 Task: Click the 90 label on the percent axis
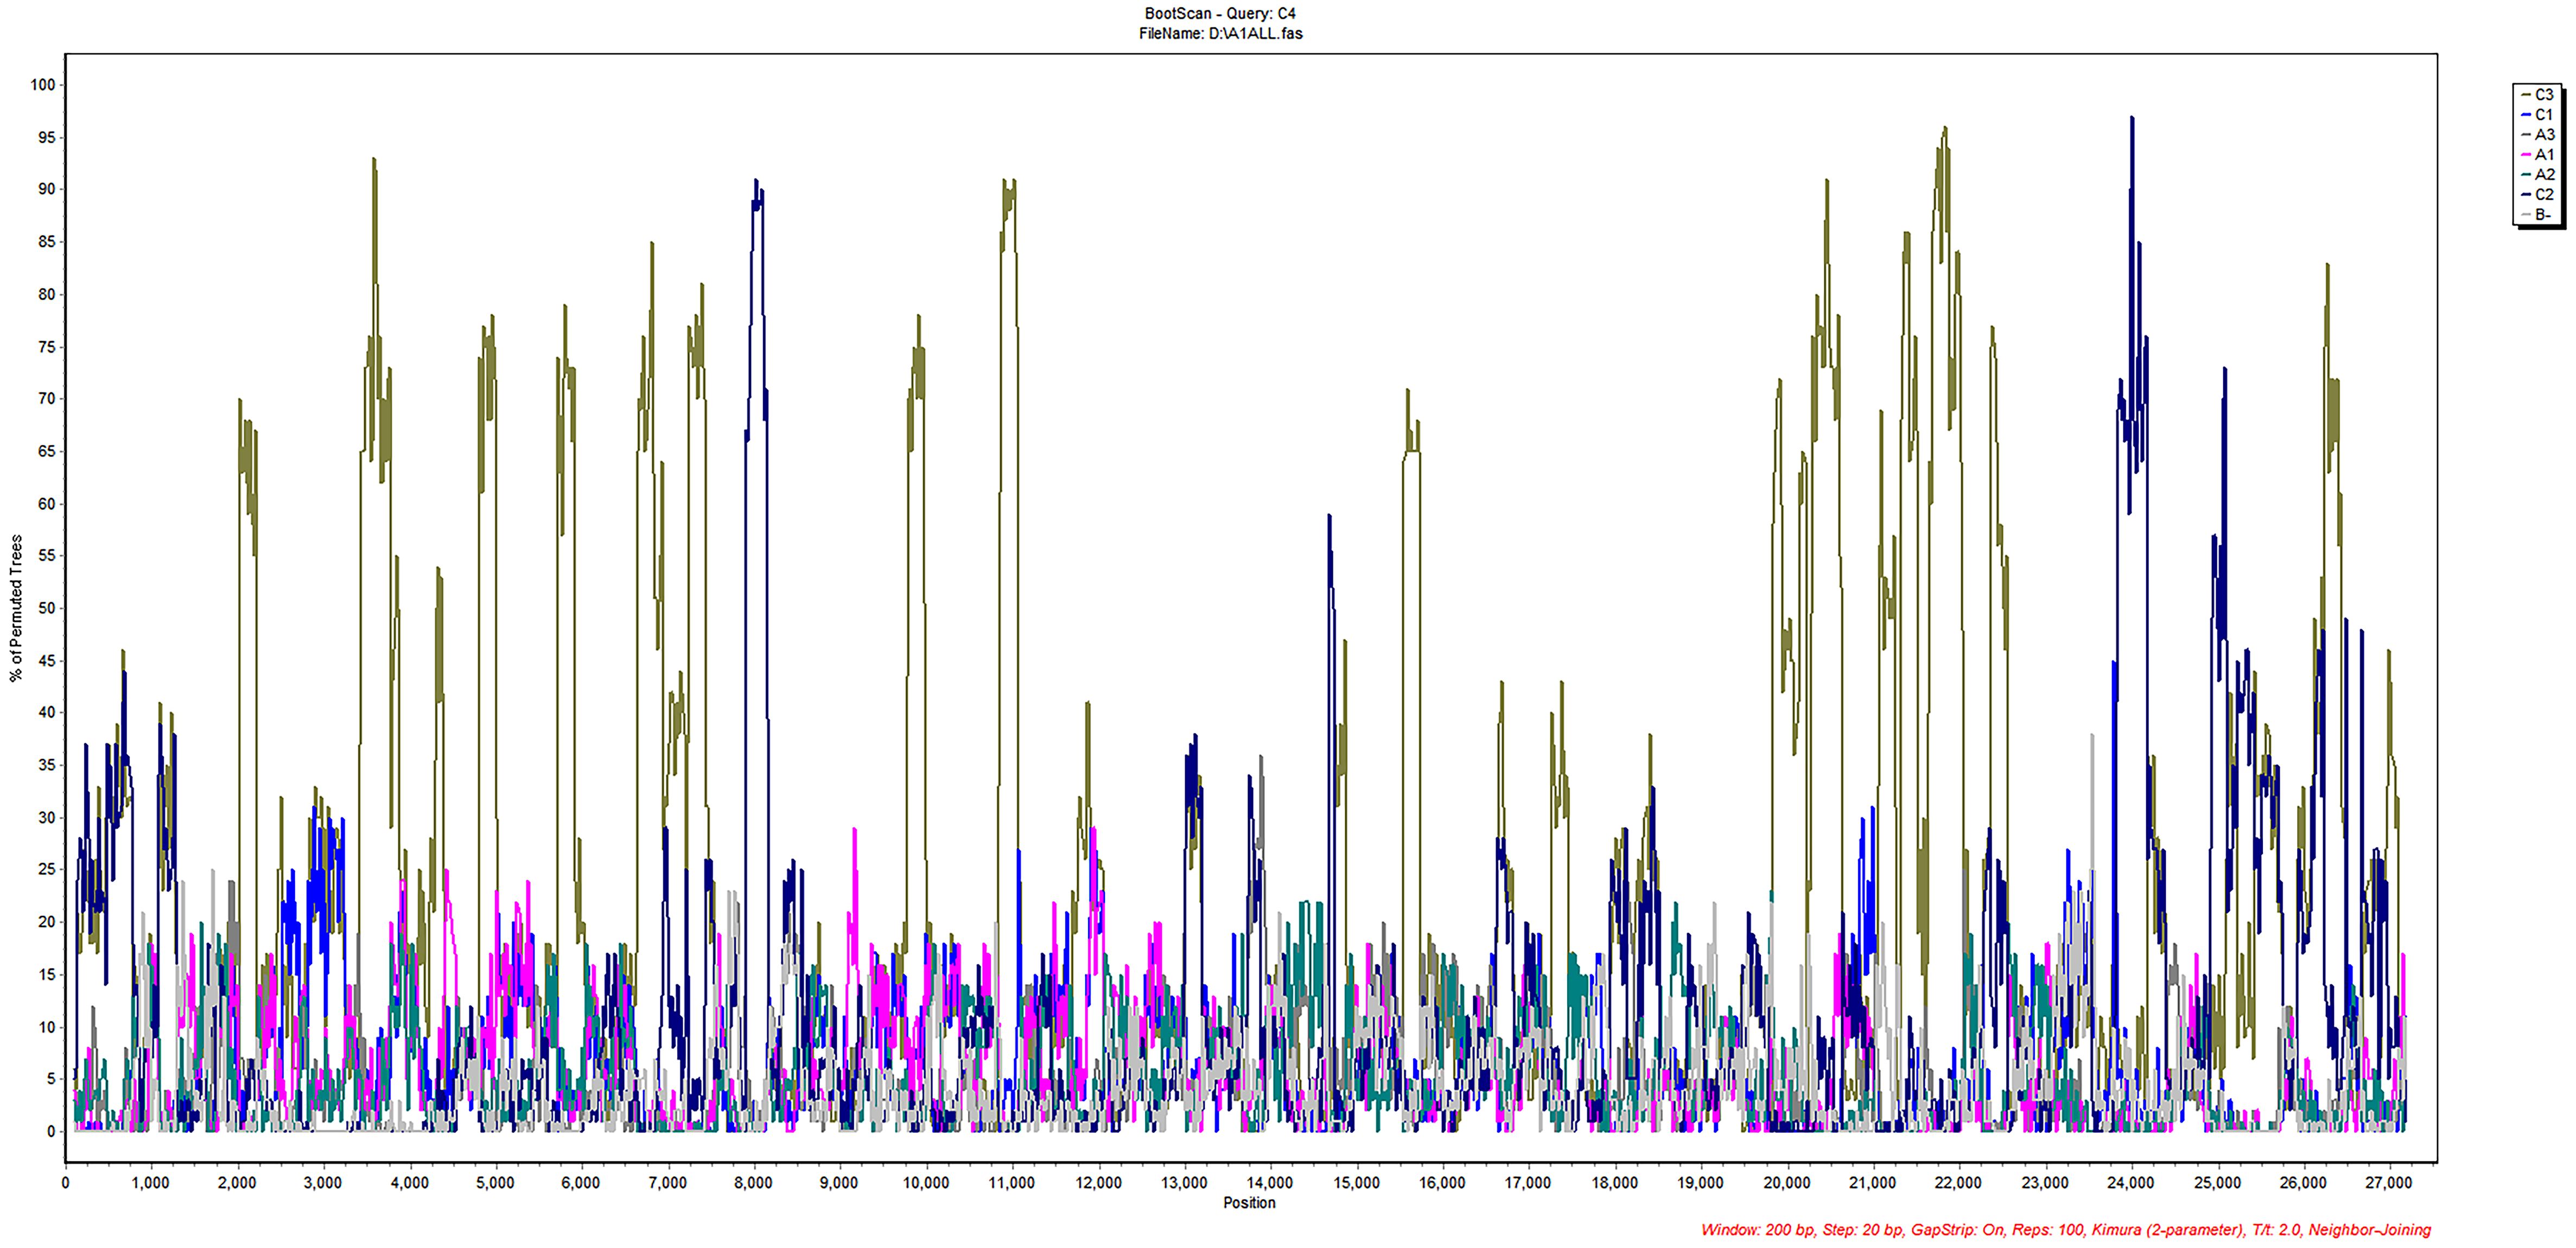pos(47,190)
